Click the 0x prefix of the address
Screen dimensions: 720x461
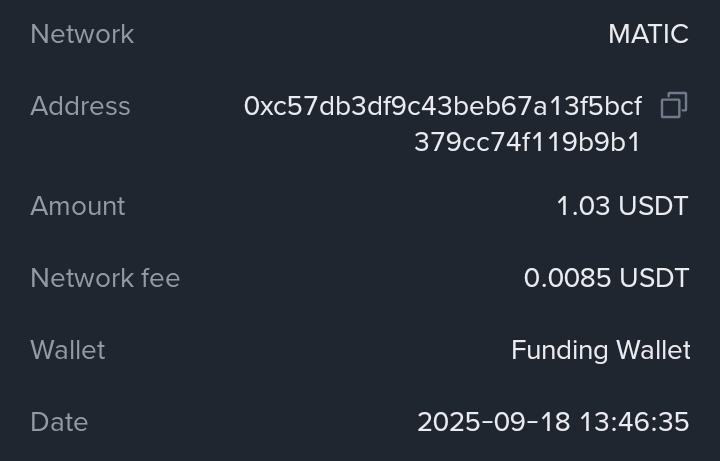point(256,106)
